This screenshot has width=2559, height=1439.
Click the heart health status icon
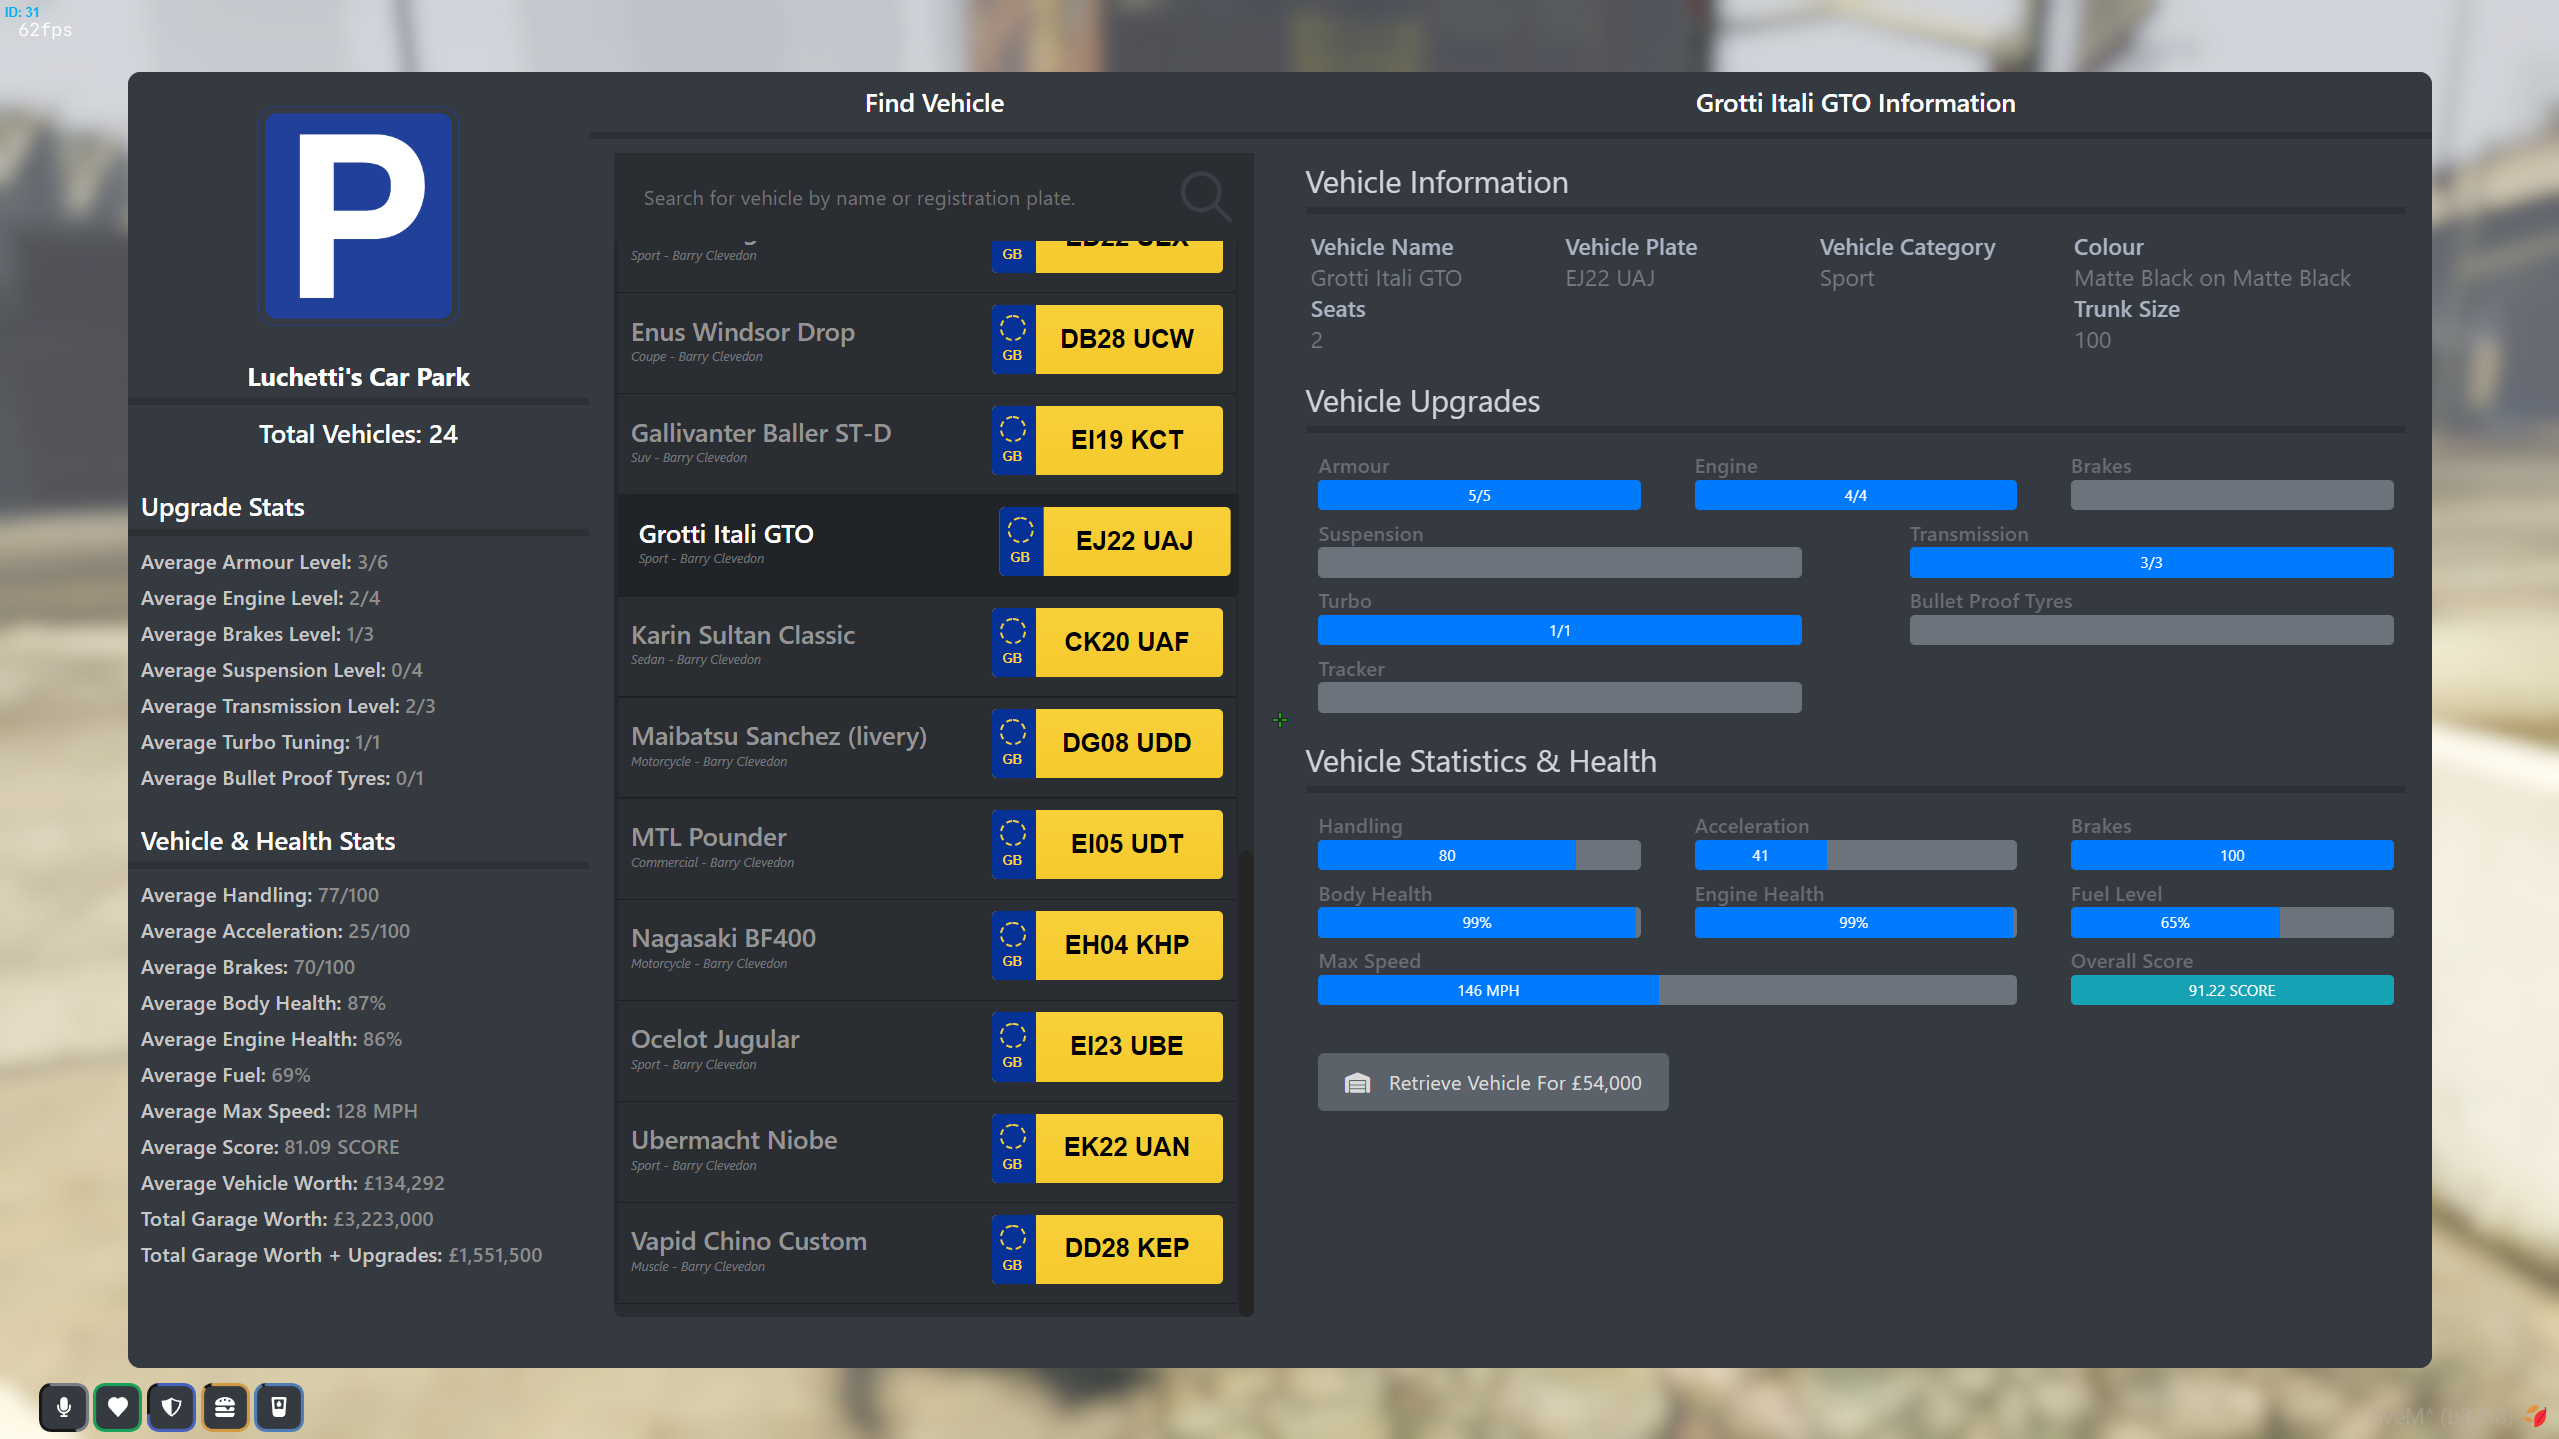(x=118, y=1407)
